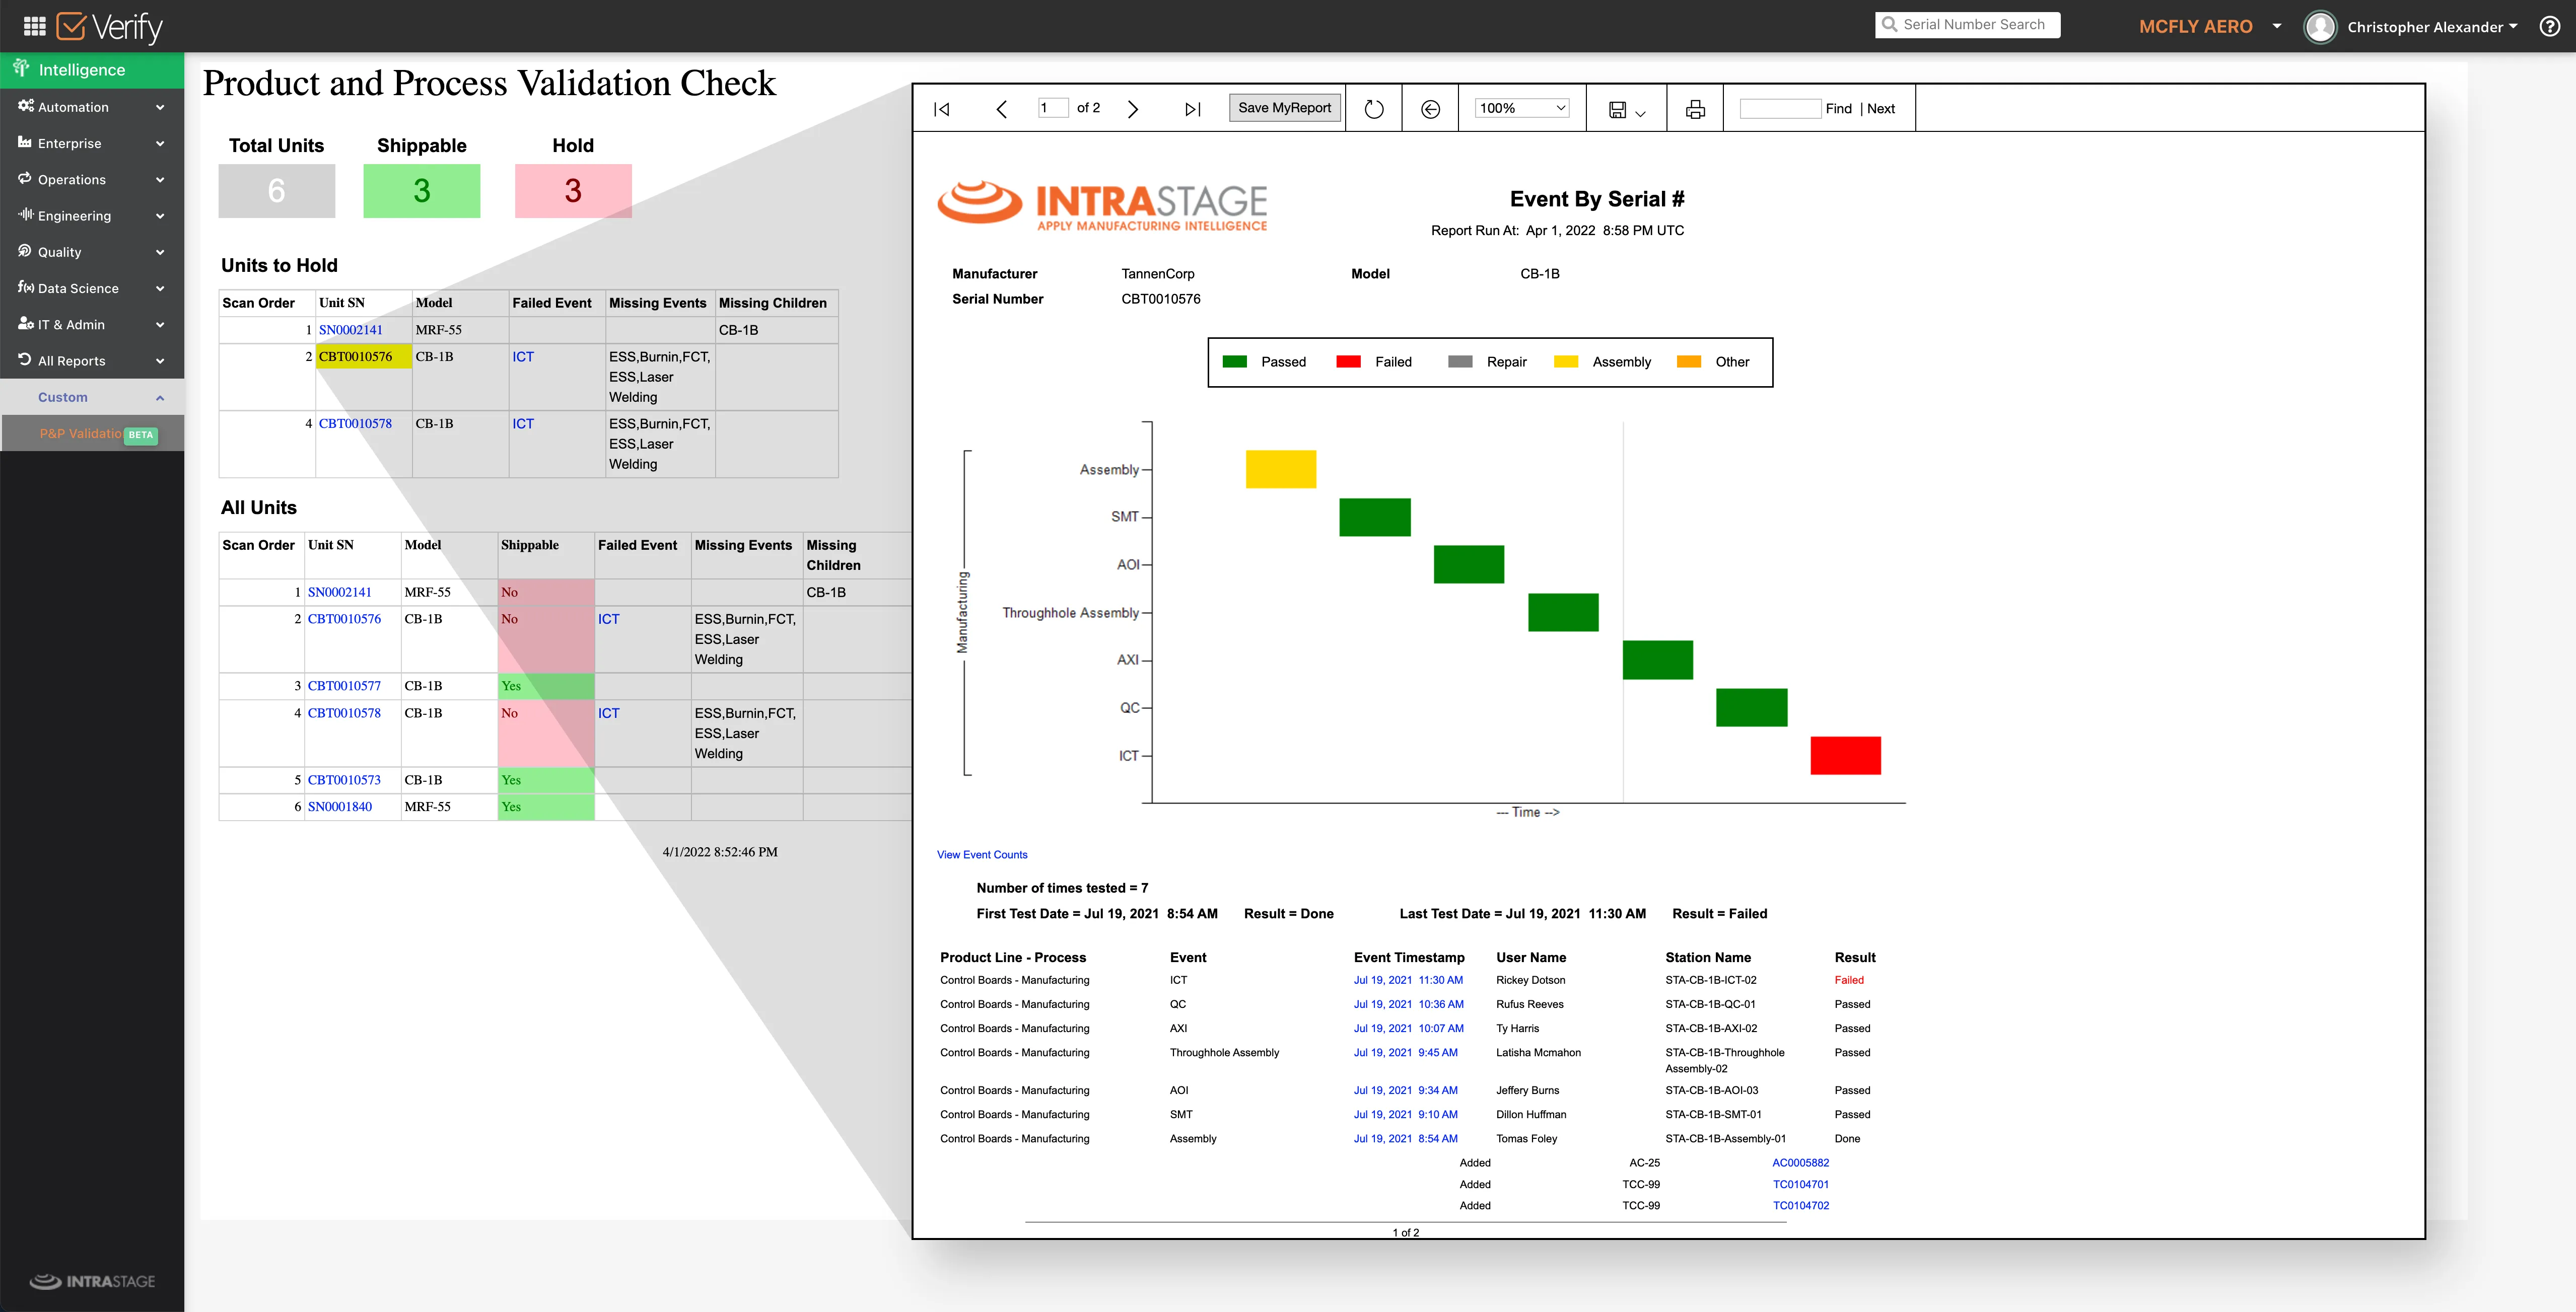Click the green Shippable count tile
Image resolution: width=2576 pixels, height=1312 pixels.
421,191
